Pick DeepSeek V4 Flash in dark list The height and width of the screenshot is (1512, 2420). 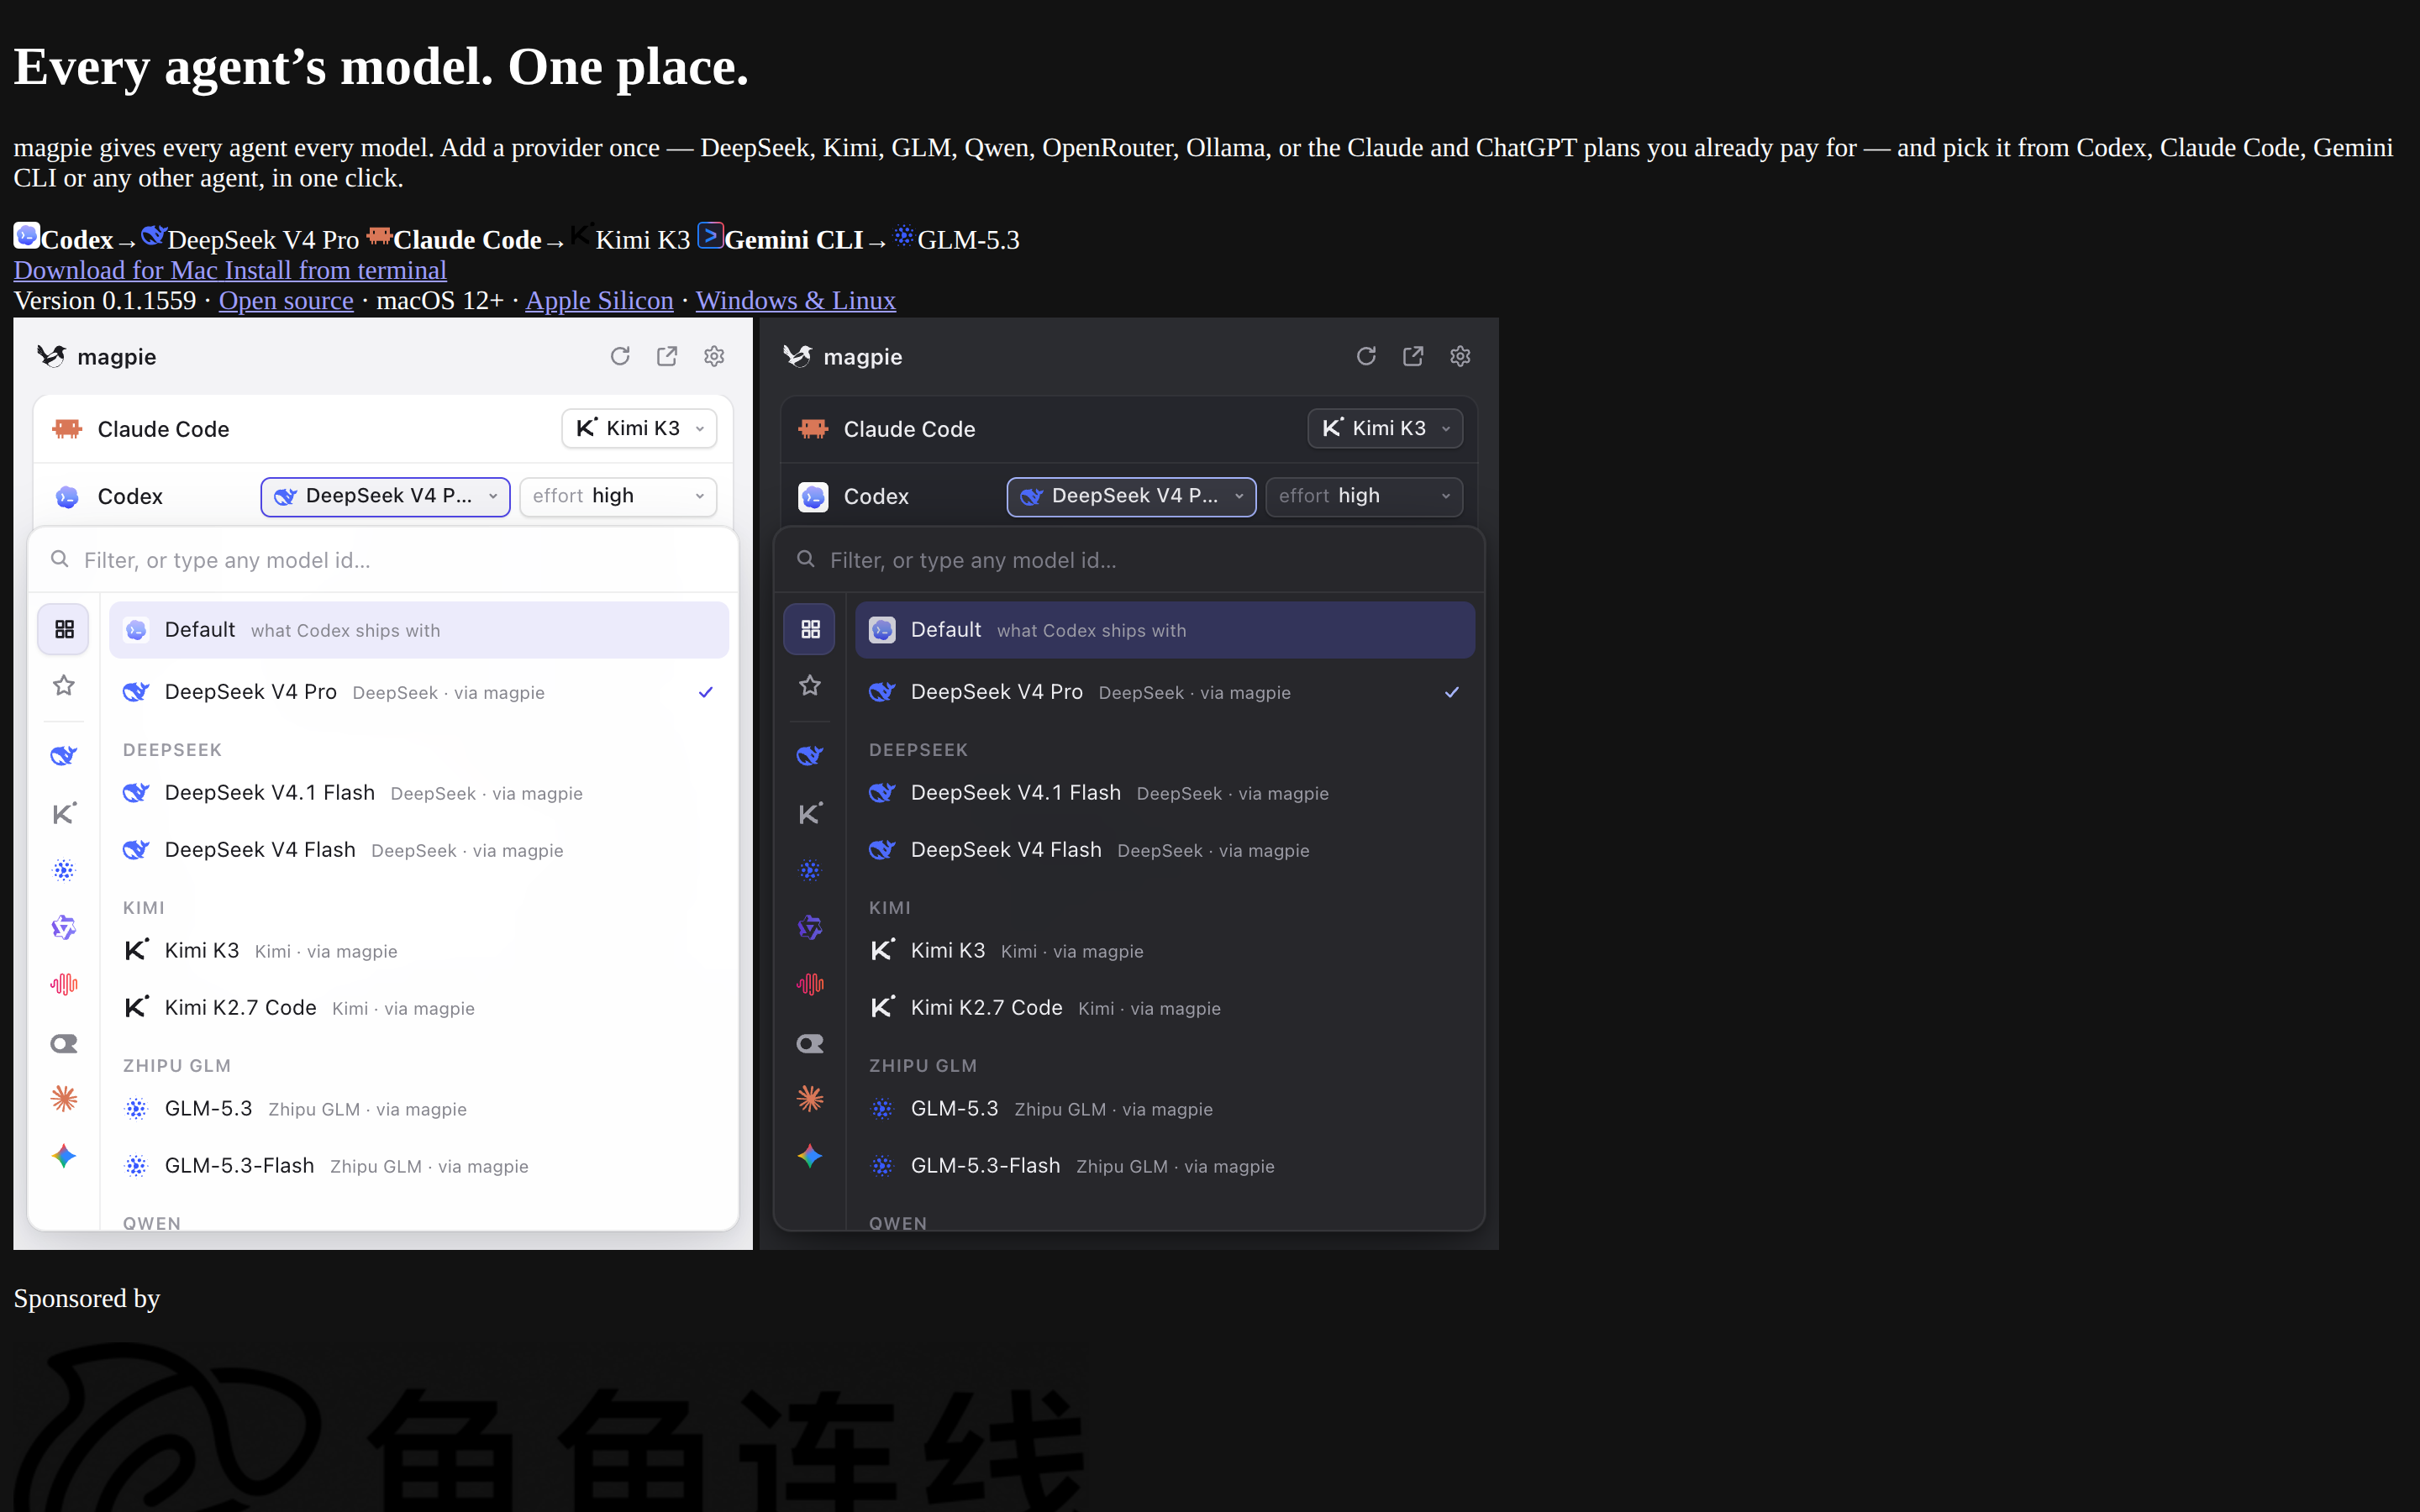pos(1165,850)
